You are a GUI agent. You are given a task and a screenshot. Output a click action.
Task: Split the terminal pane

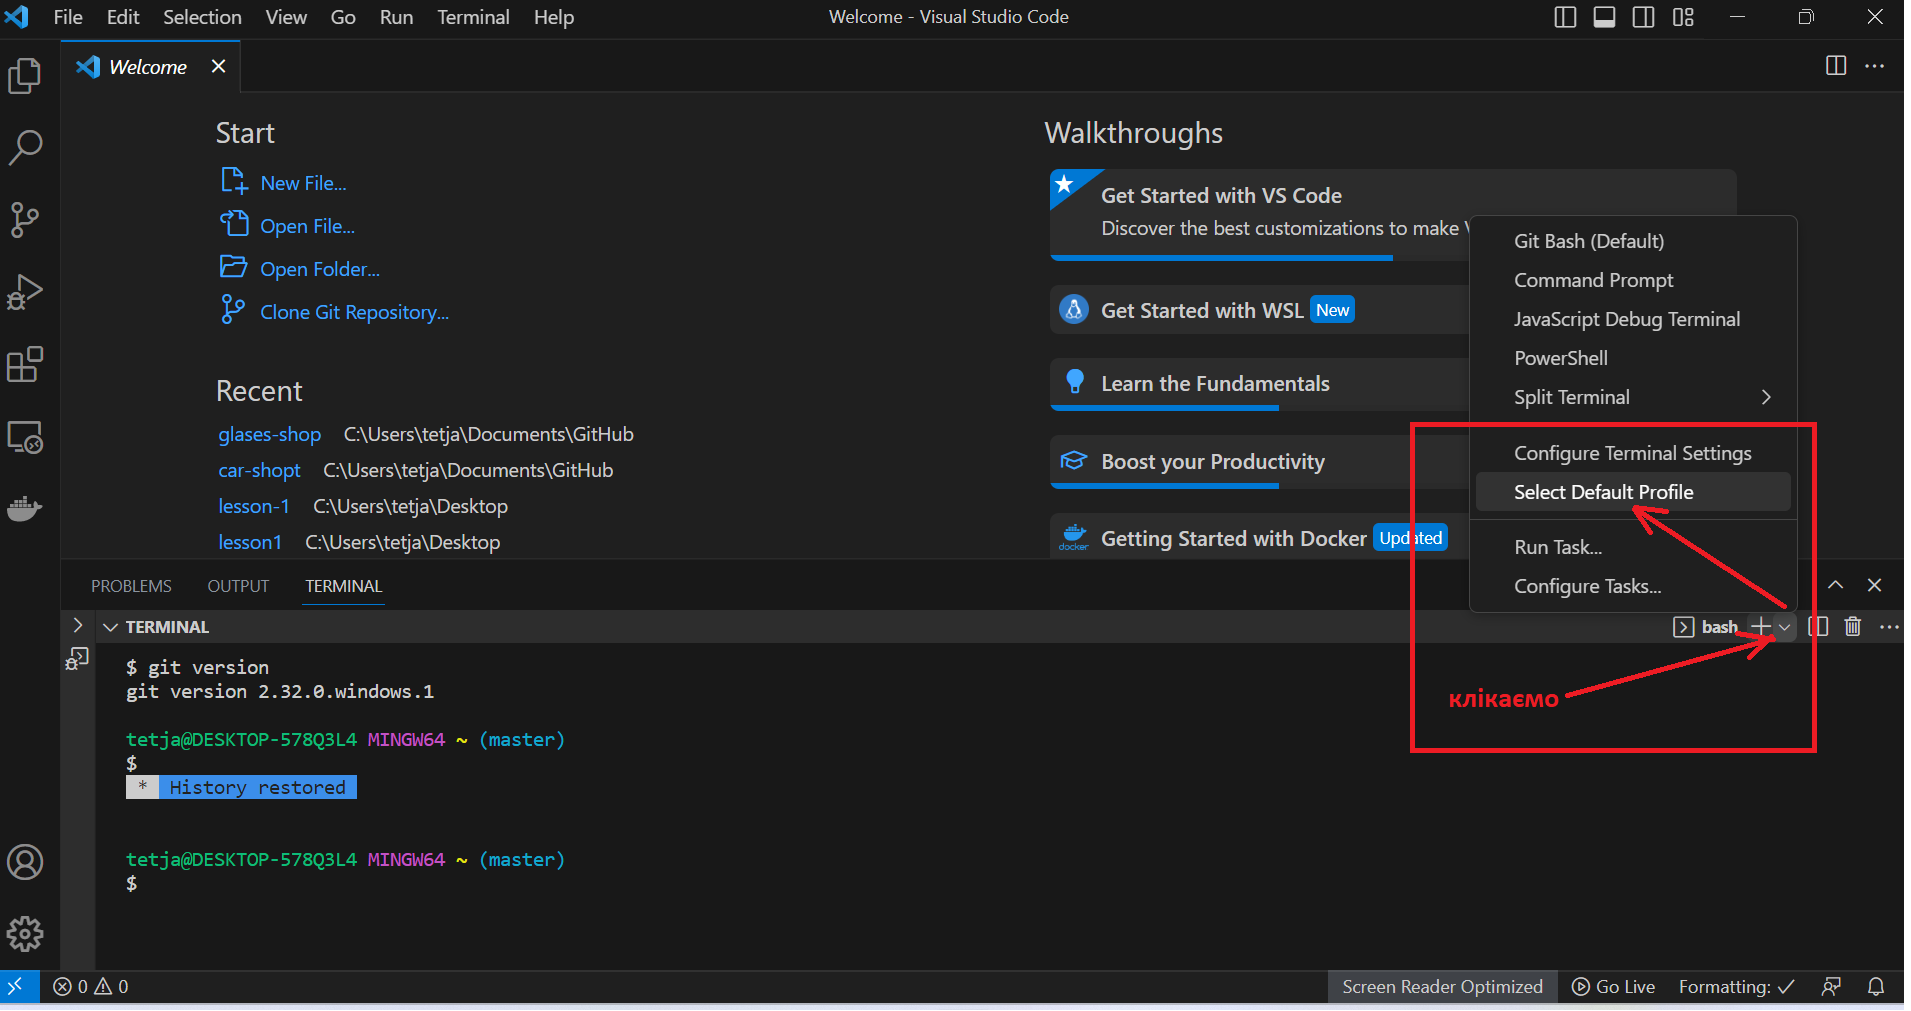coord(1818,627)
